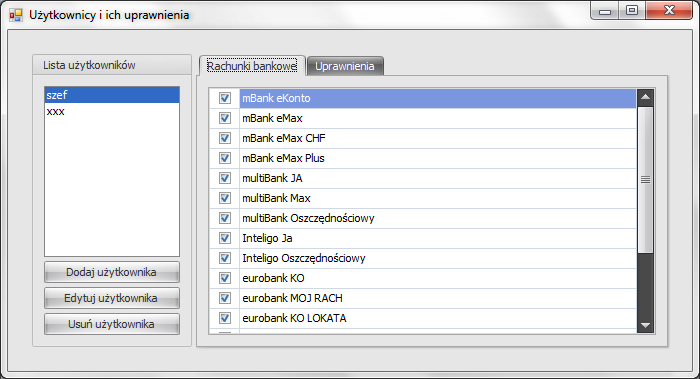Viewport: 700px width, 379px height.
Task: Minimize the window
Action: 605,11
